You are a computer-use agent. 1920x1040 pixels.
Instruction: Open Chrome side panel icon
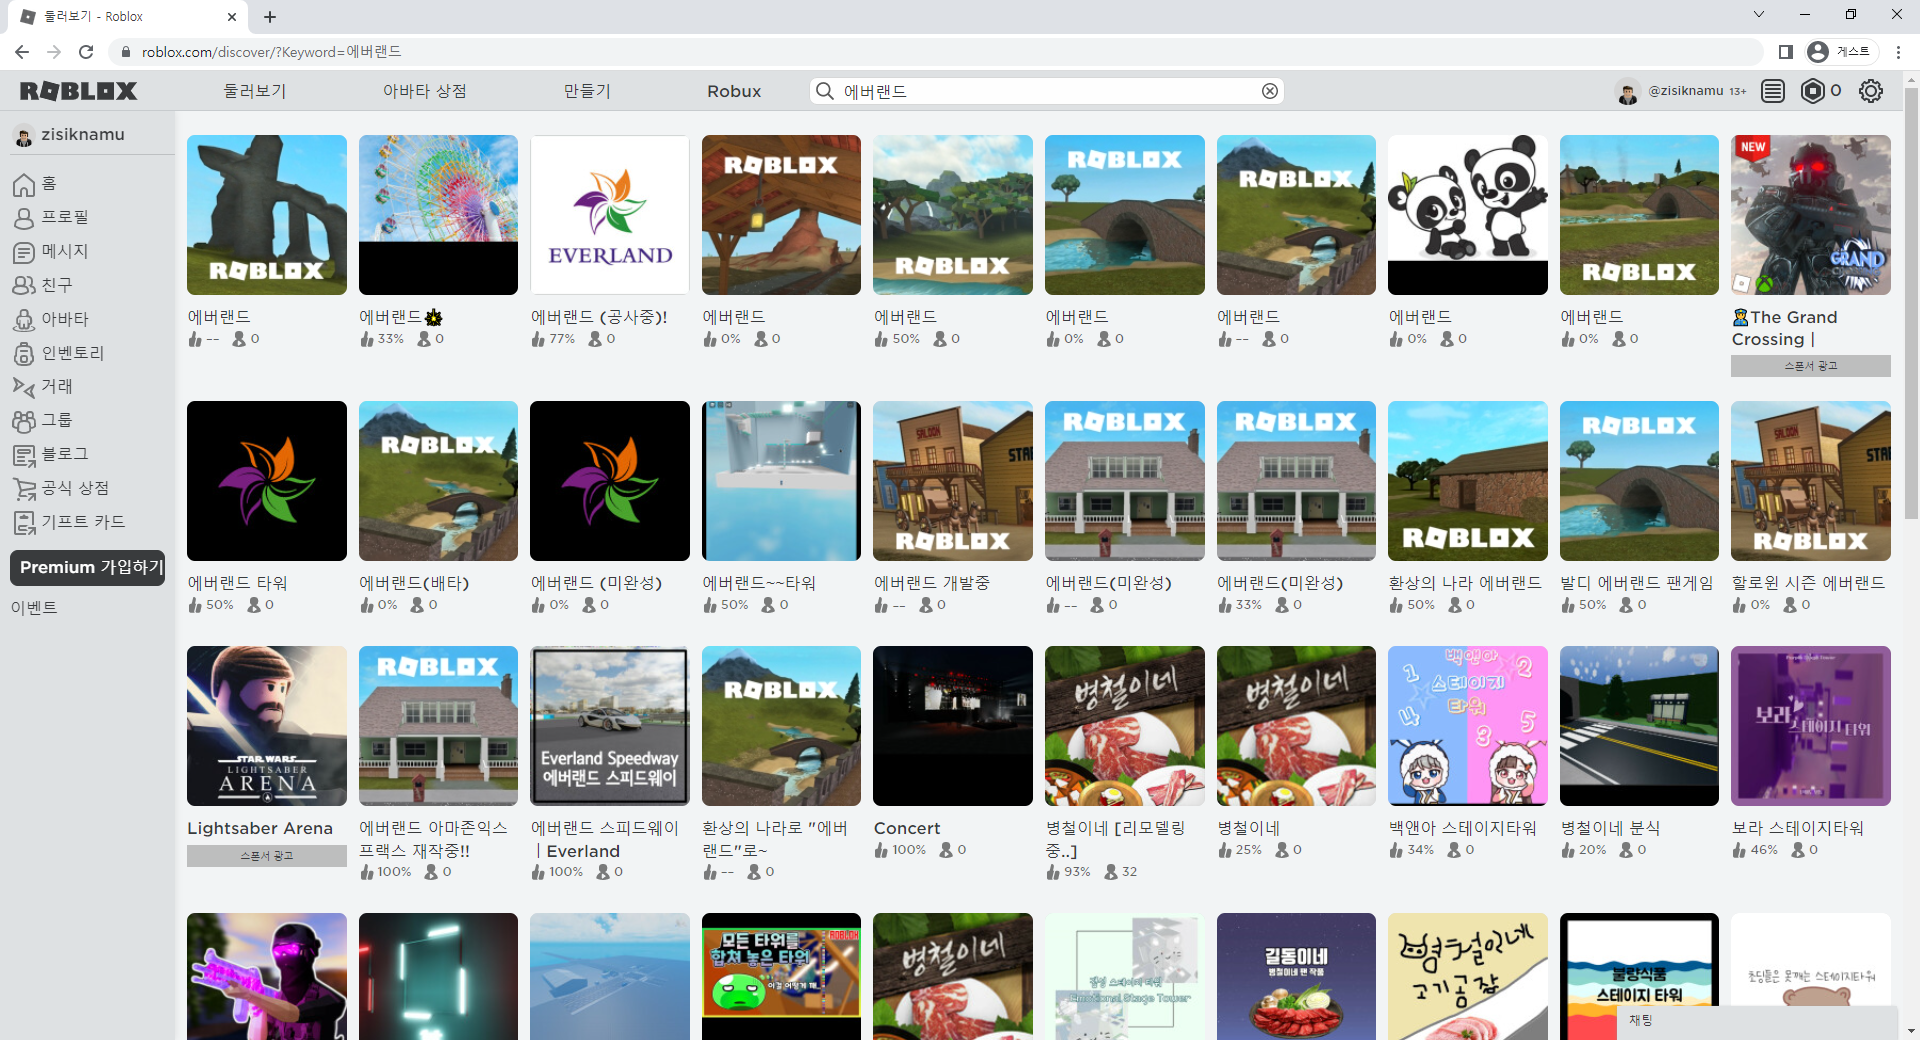[x=1786, y=52]
